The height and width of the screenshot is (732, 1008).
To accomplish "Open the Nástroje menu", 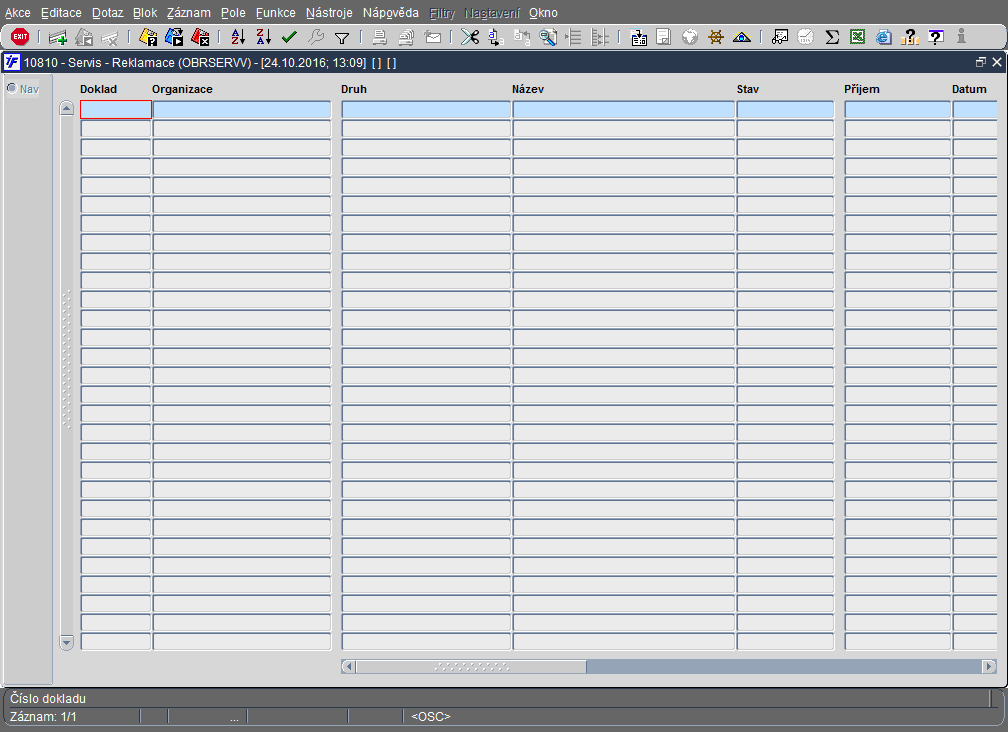I will coord(329,13).
